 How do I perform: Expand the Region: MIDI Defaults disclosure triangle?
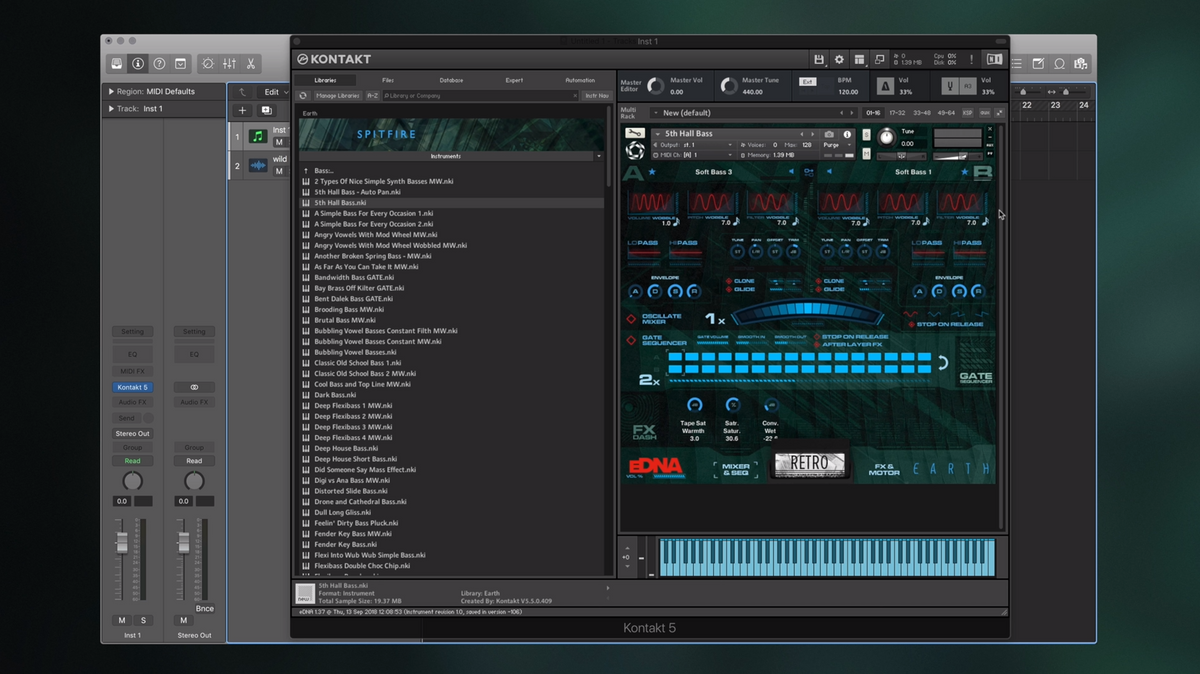111,92
